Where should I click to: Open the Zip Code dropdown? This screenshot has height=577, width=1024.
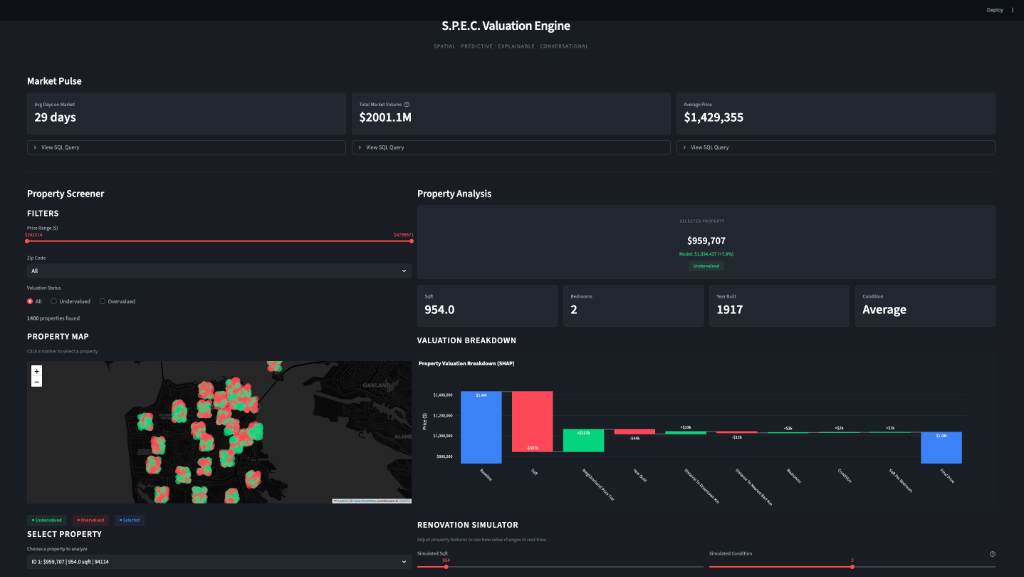218,271
